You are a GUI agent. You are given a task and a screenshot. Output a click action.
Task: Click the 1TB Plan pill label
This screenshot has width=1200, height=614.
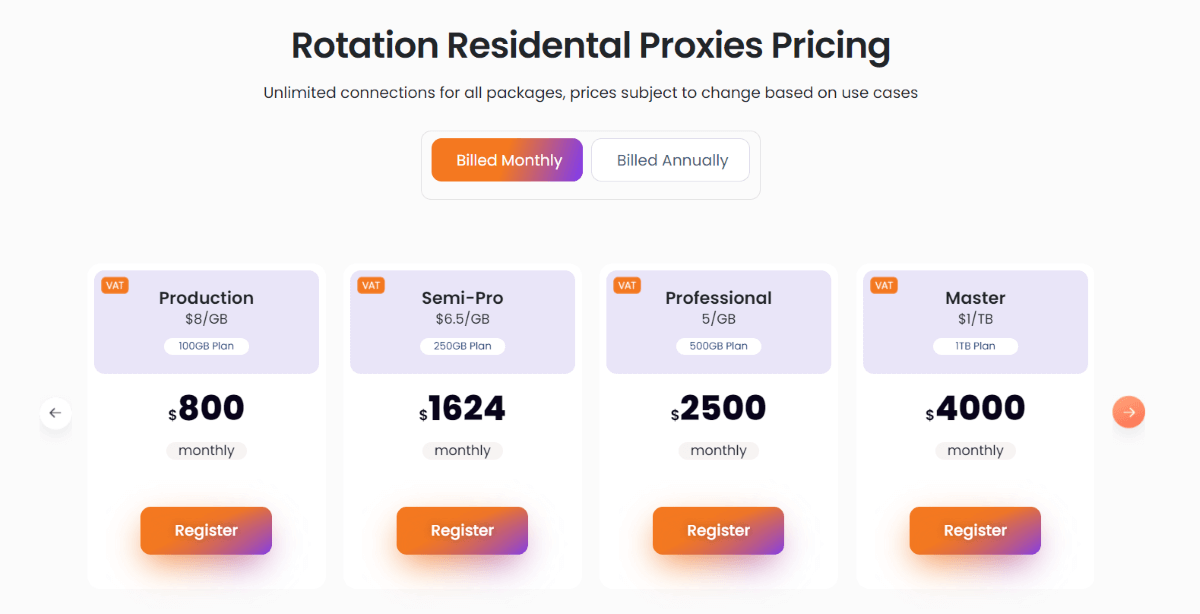(975, 346)
